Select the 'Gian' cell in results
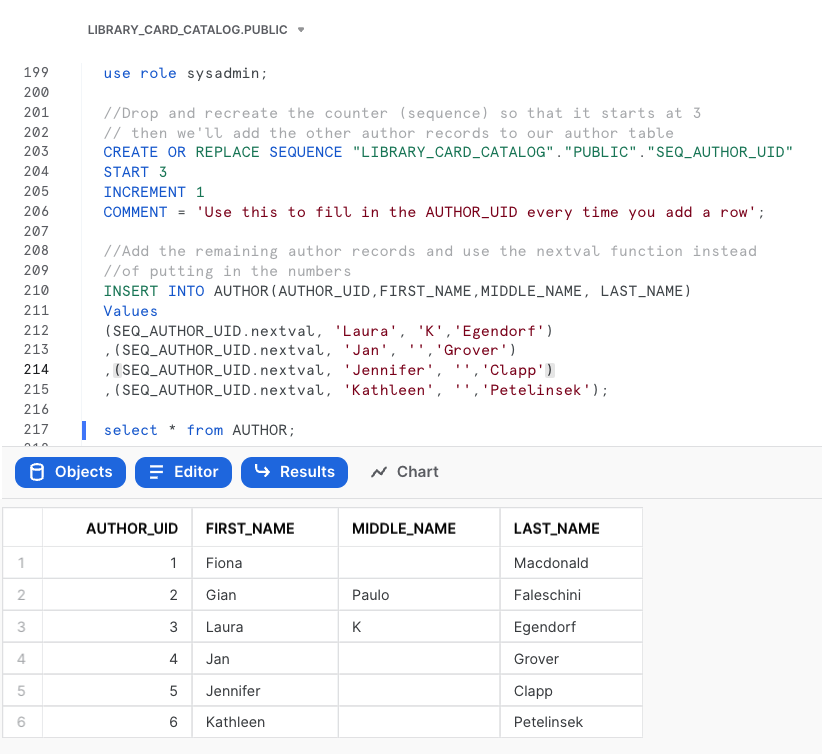The width and height of the screenshot is (822, 754). point(265,595)
